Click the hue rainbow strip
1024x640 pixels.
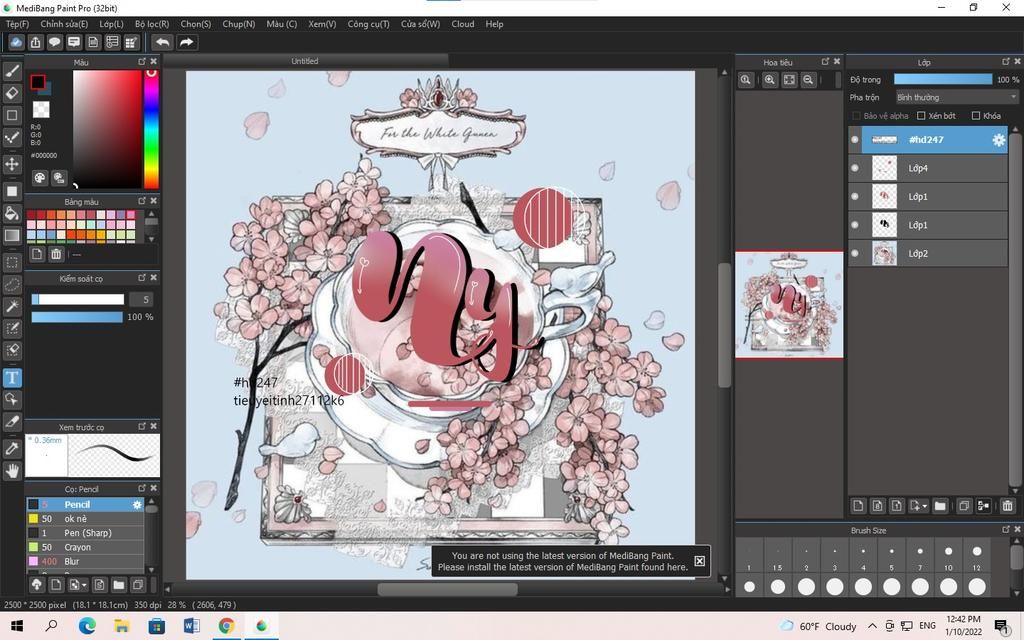[x=151, y=129]
